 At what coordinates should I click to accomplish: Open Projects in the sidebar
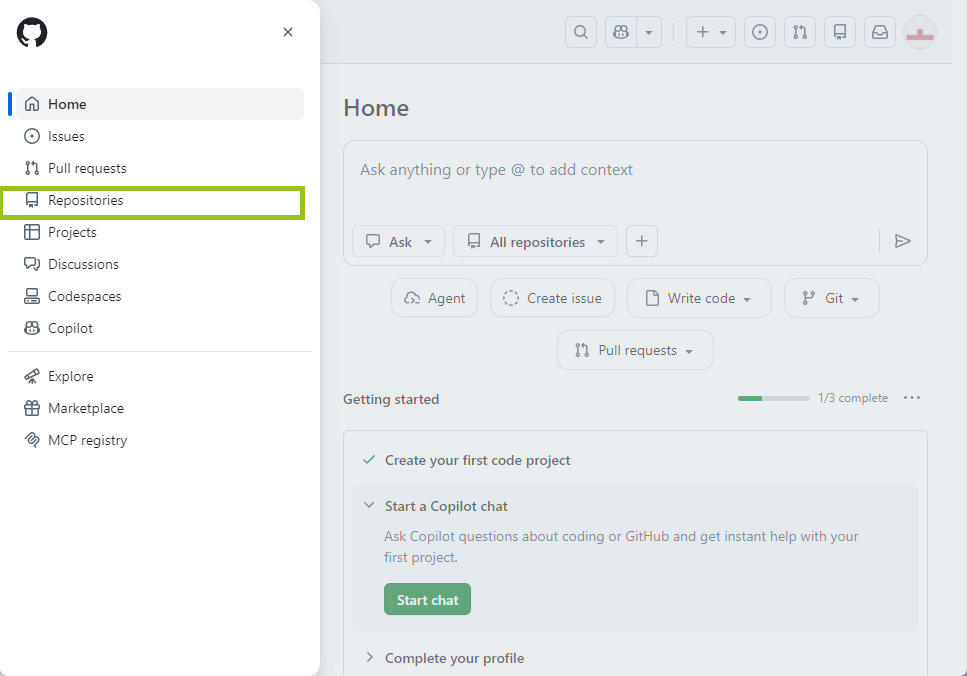pos(160,233)
